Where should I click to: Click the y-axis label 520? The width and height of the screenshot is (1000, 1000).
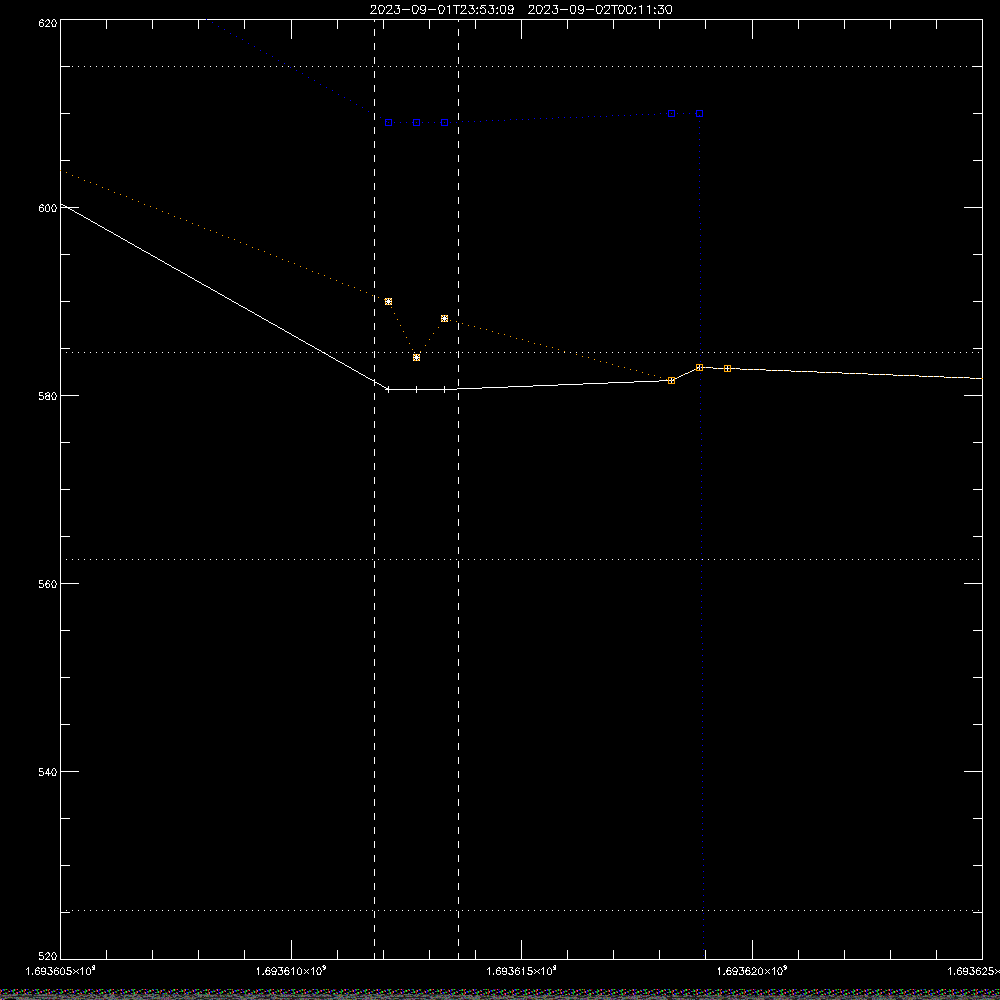pos(48,956)
